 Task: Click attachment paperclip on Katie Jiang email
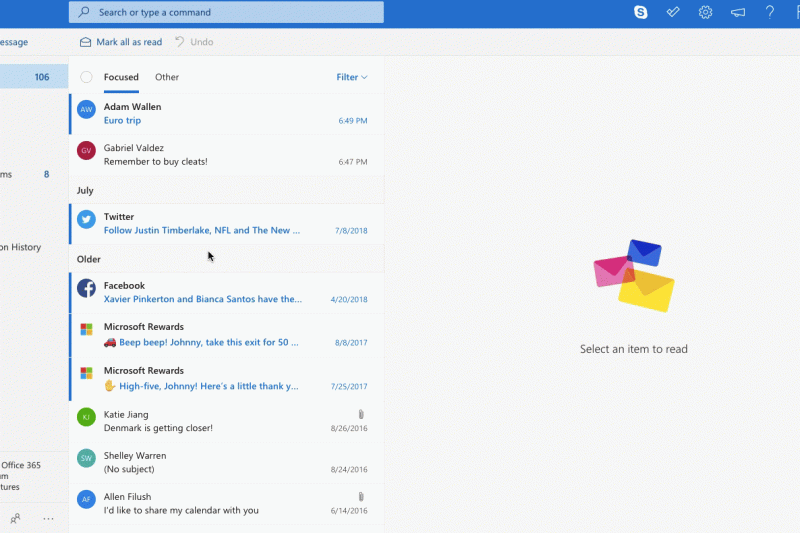(x=361, y=414)
